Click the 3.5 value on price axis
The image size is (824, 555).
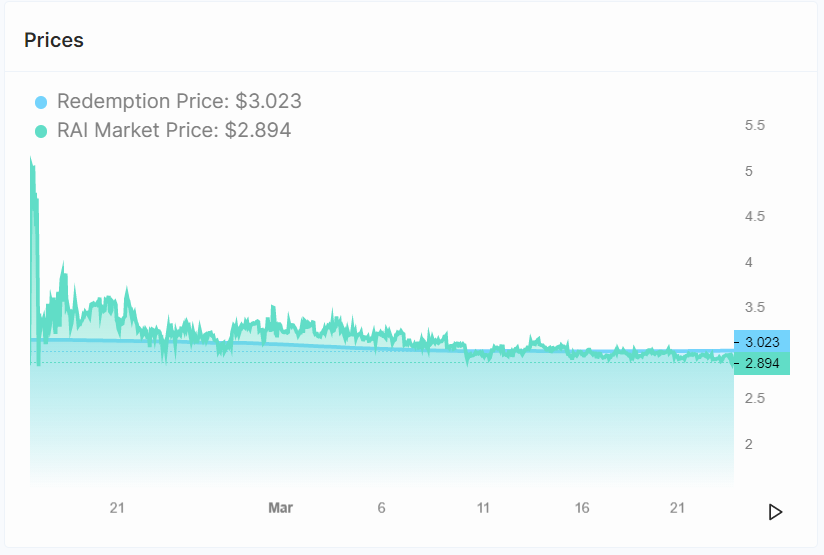coord(755,307)
